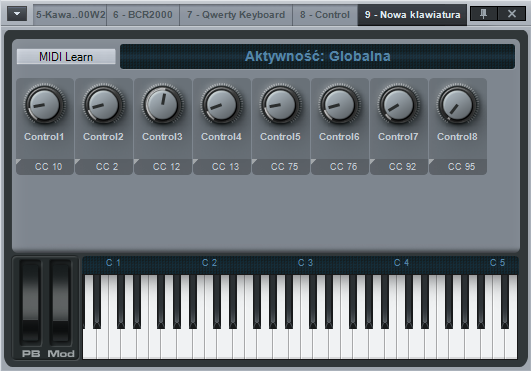This screenshot has height=371, width=531.
Task: Select the 9 - Nowa klawiatura tab
Action: [412, 15]
